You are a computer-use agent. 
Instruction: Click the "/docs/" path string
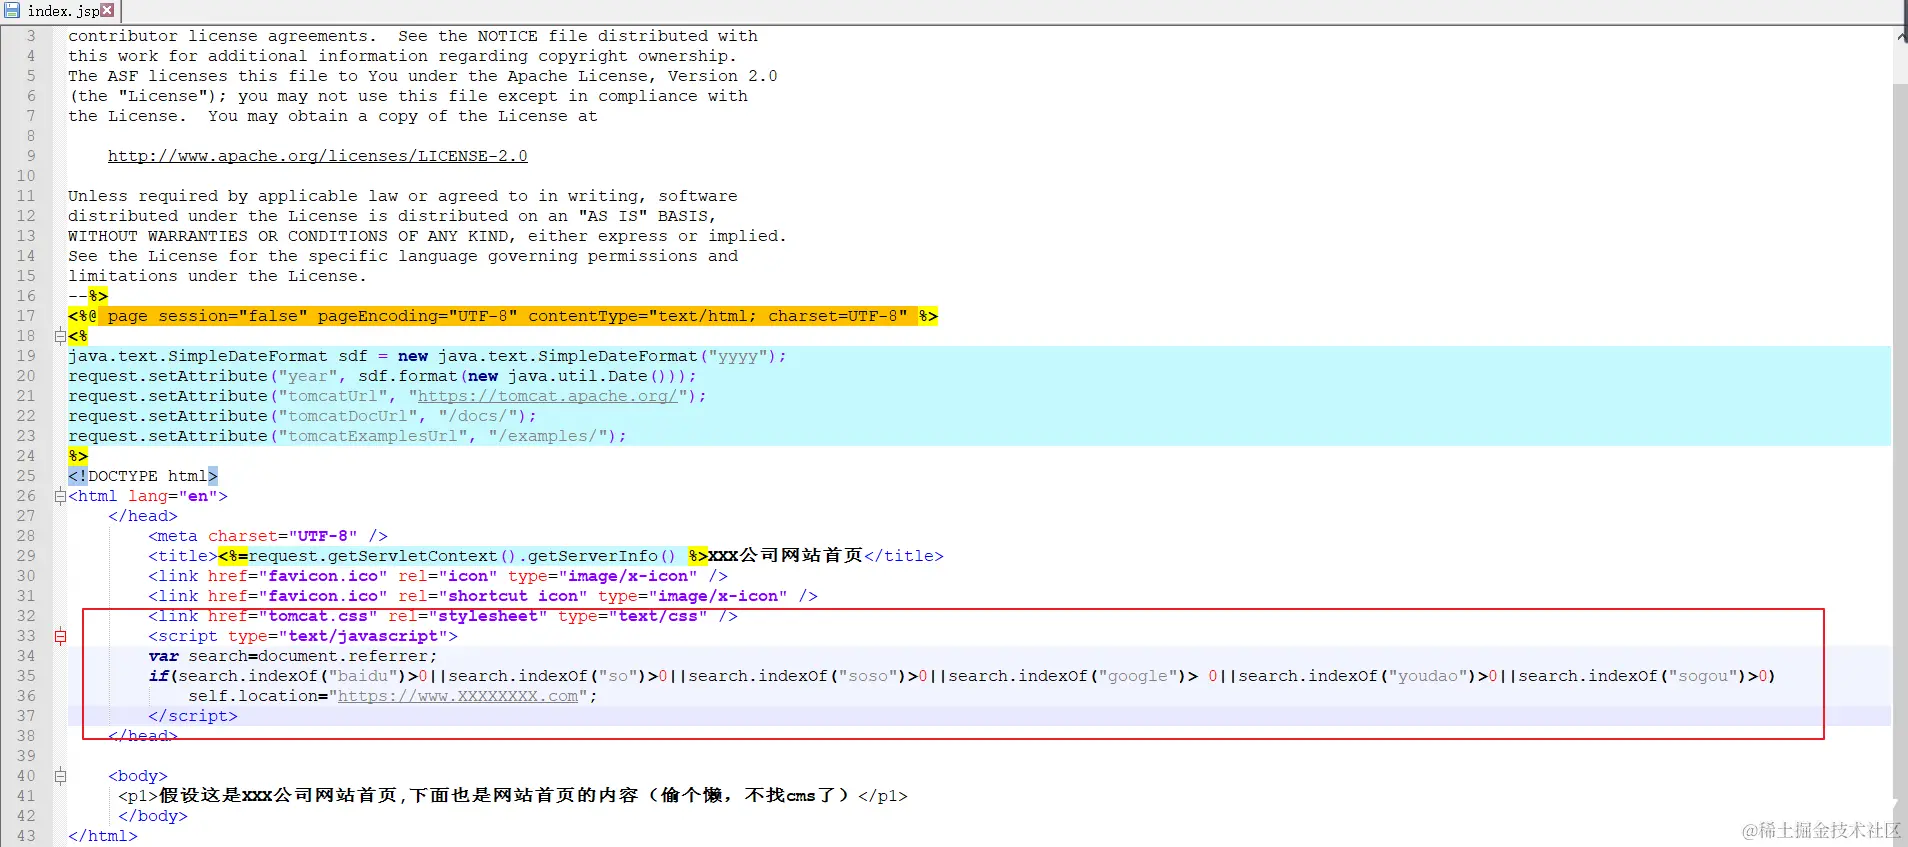pyautogui.click(x=478, y=416)
